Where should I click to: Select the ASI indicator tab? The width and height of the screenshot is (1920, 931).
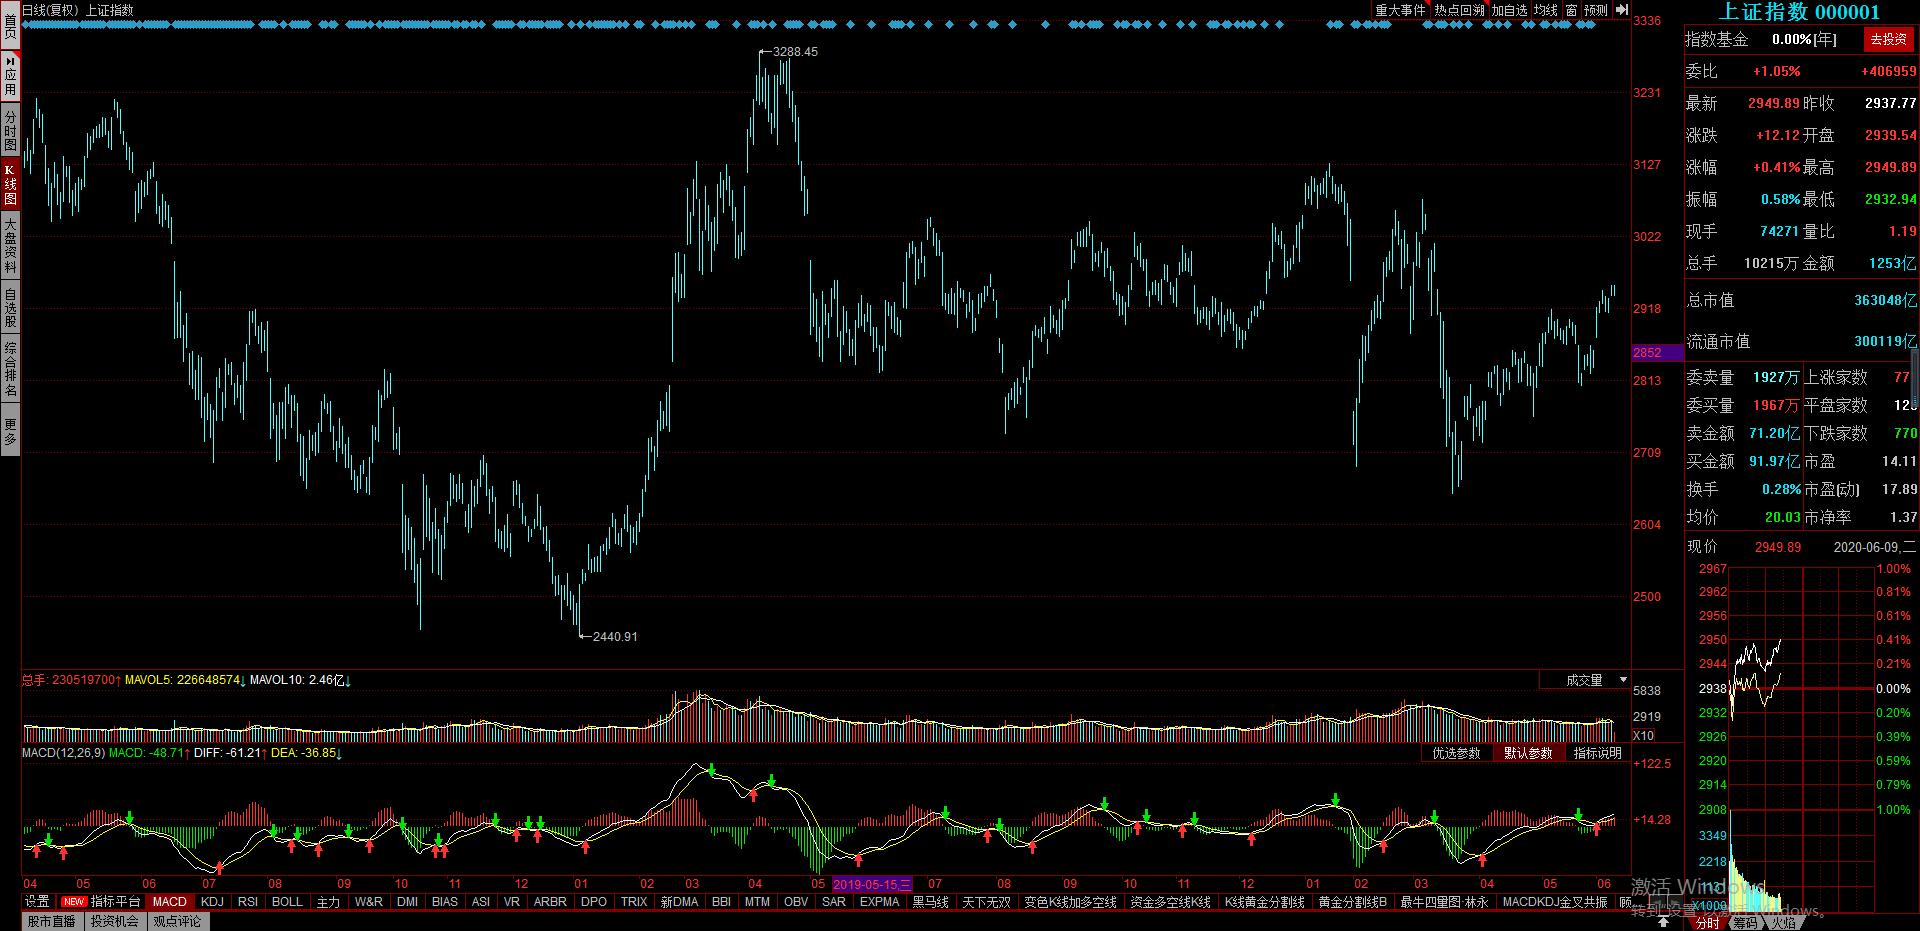pyautogui.click(x=481, y=901)
